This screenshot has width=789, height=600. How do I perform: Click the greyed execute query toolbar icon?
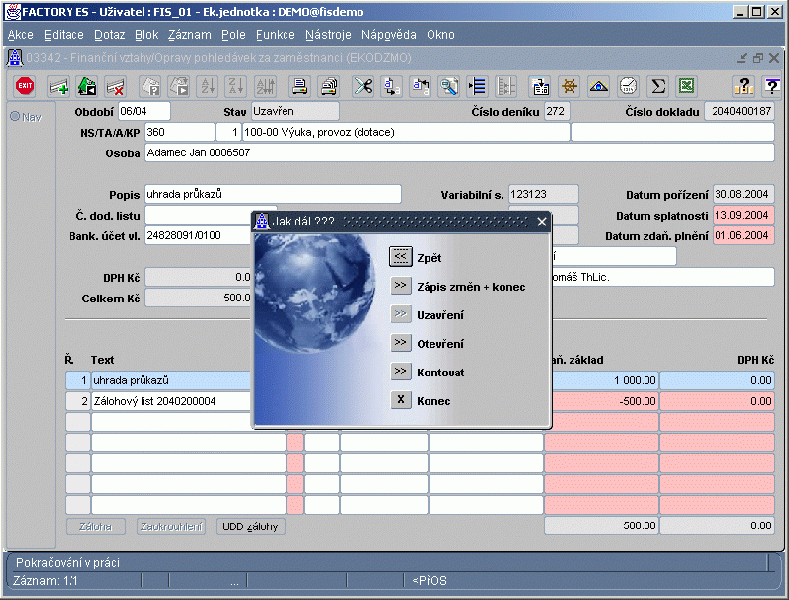coord(179,87)
